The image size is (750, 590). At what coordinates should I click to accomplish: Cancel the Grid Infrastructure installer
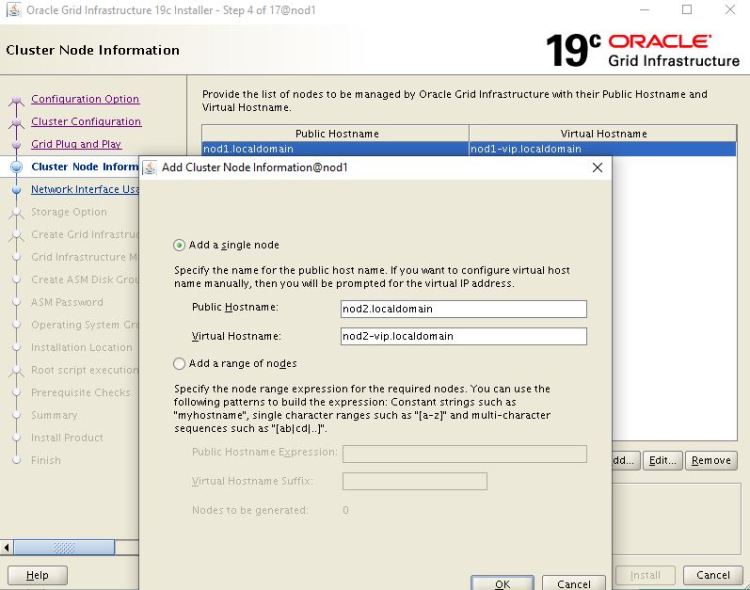[x=712, y=575]
